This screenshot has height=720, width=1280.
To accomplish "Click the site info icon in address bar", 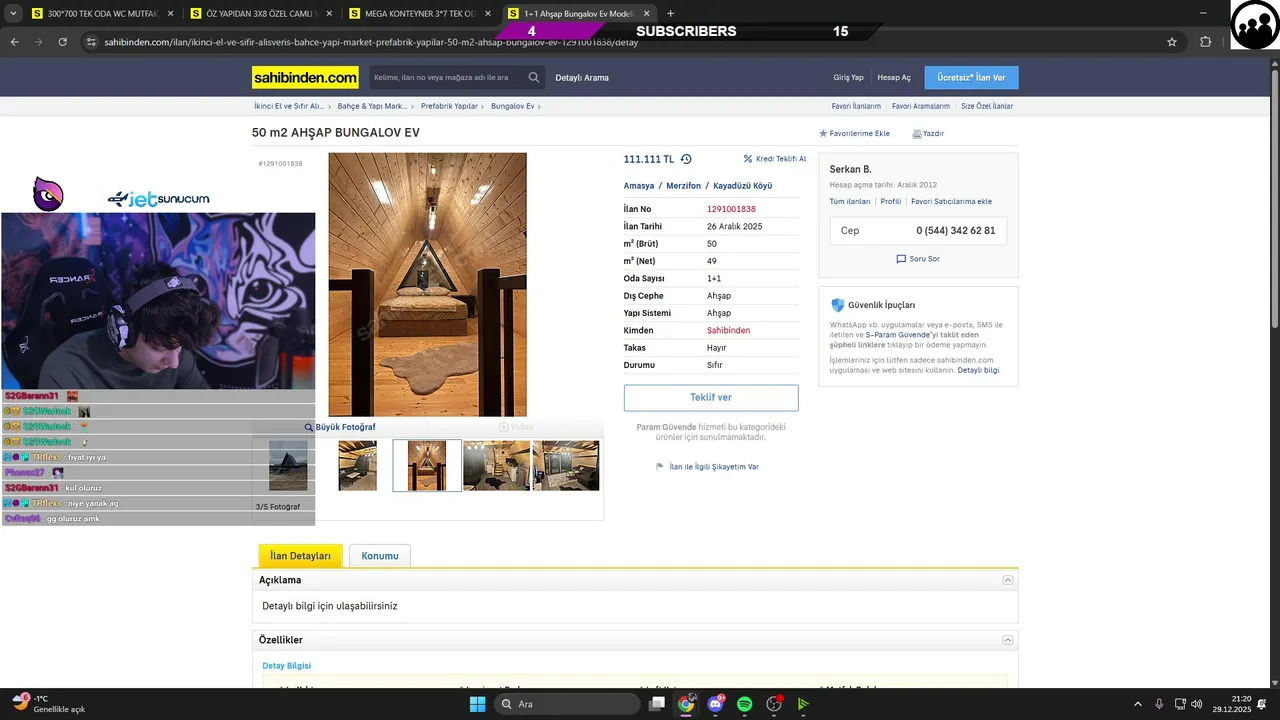I will pyautogui.click(x=91, y=42).
